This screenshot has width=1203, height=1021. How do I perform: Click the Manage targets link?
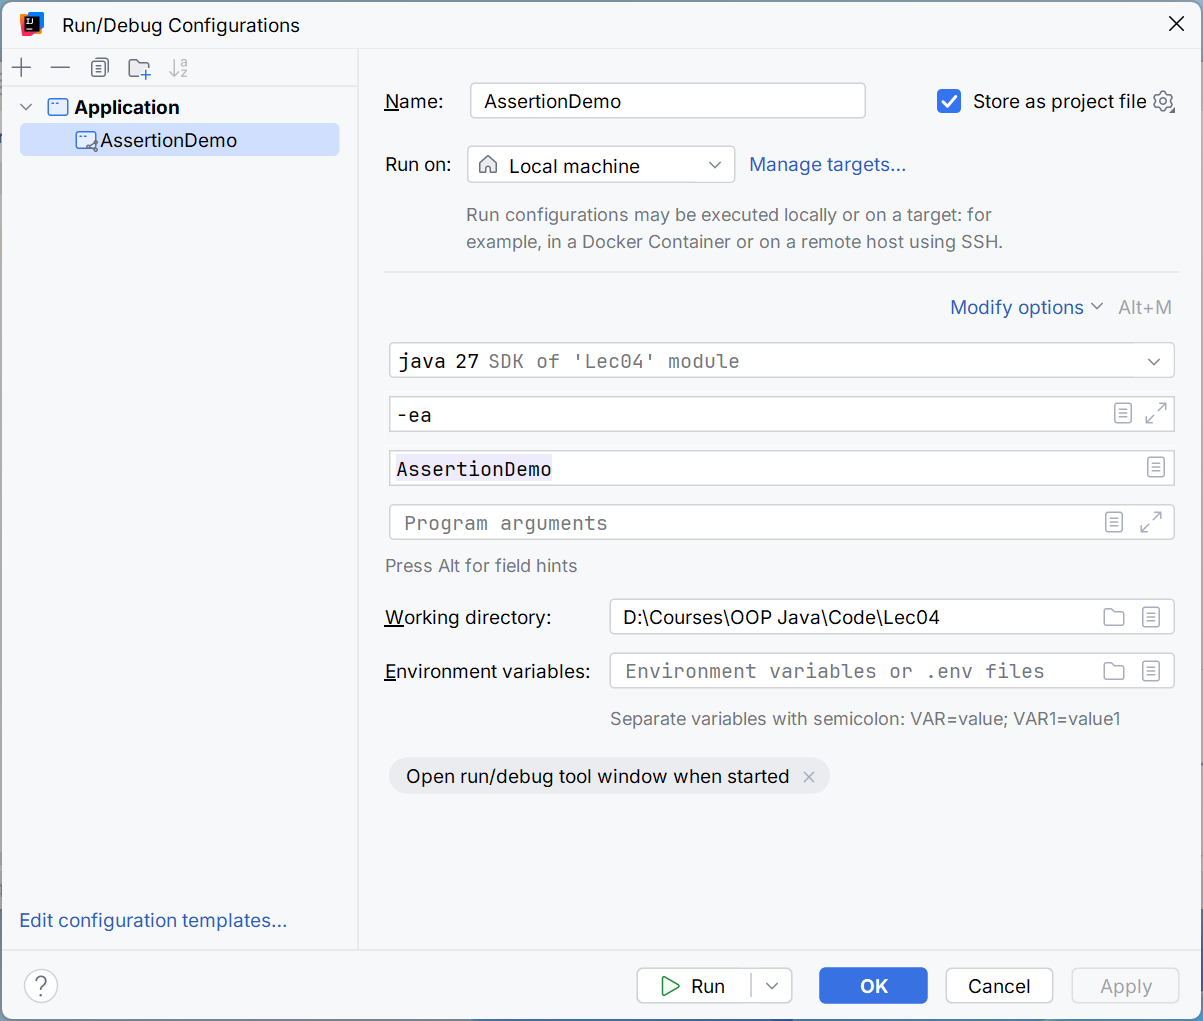(828, 165)
